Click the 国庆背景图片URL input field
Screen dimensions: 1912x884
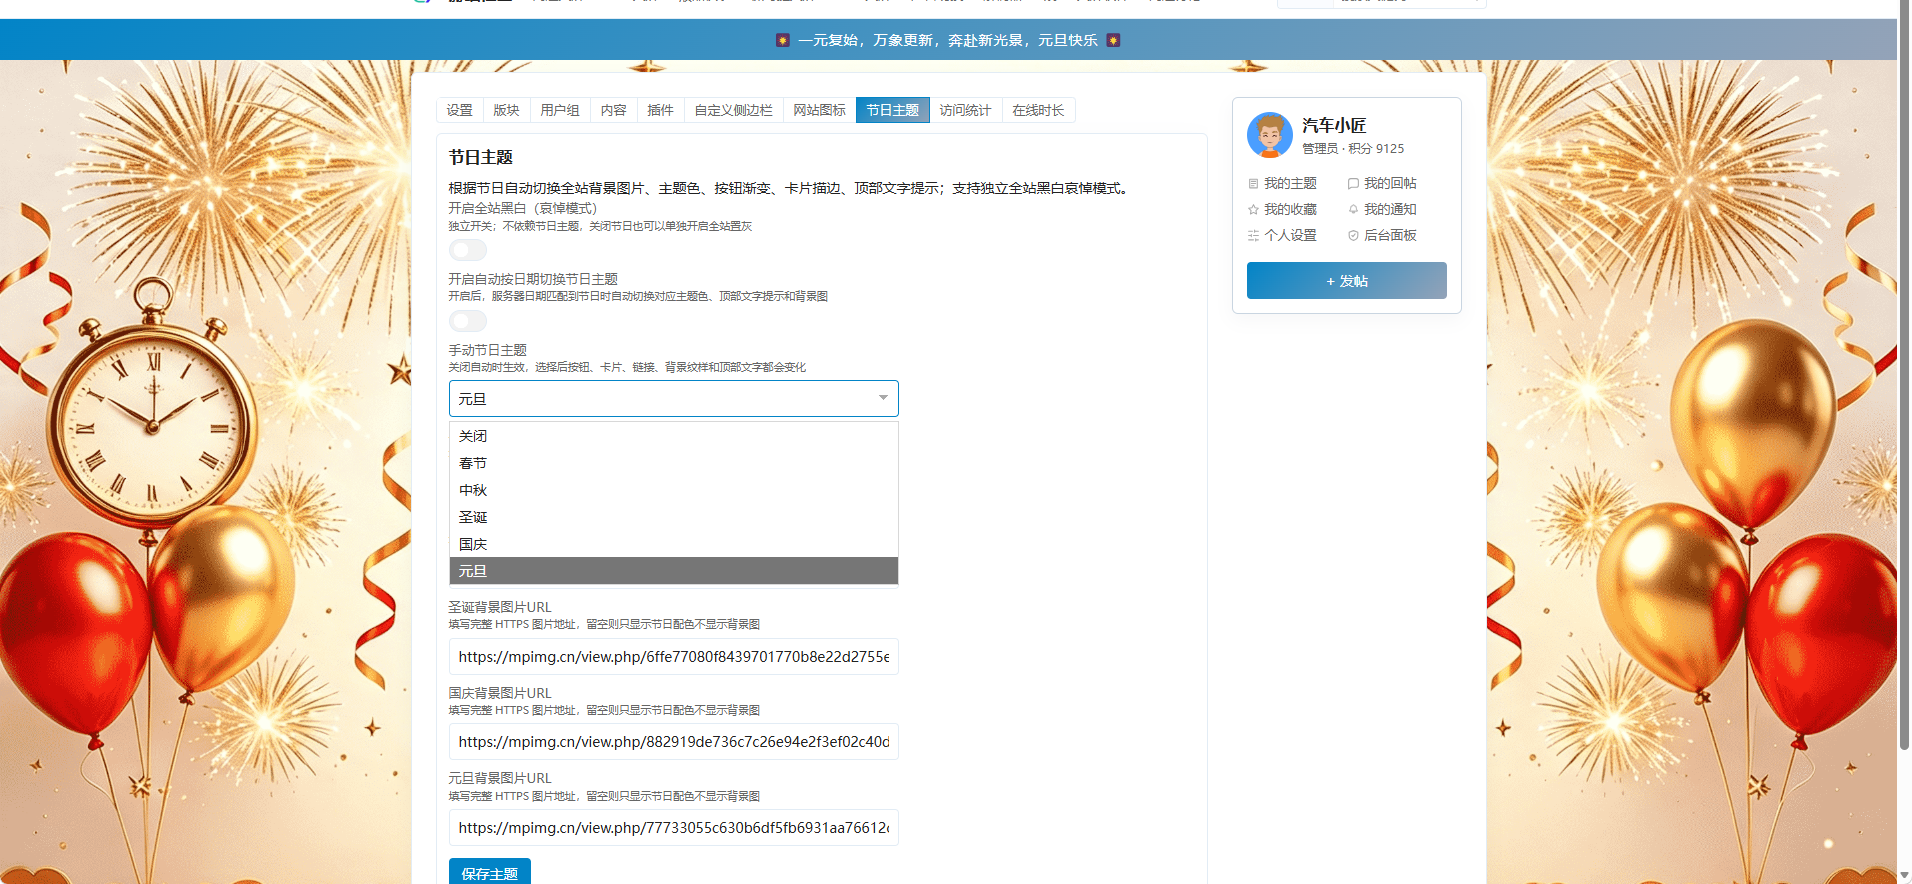(674, 742)
